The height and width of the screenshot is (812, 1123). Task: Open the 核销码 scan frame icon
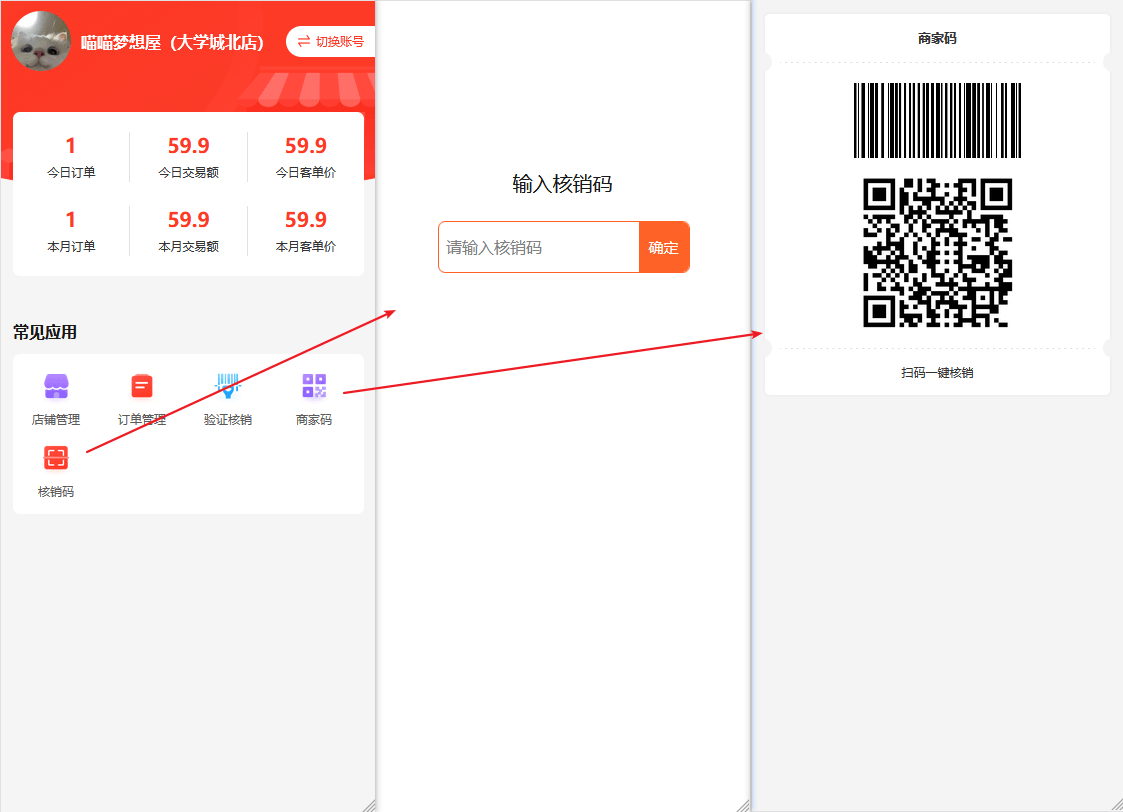[56, 458]
